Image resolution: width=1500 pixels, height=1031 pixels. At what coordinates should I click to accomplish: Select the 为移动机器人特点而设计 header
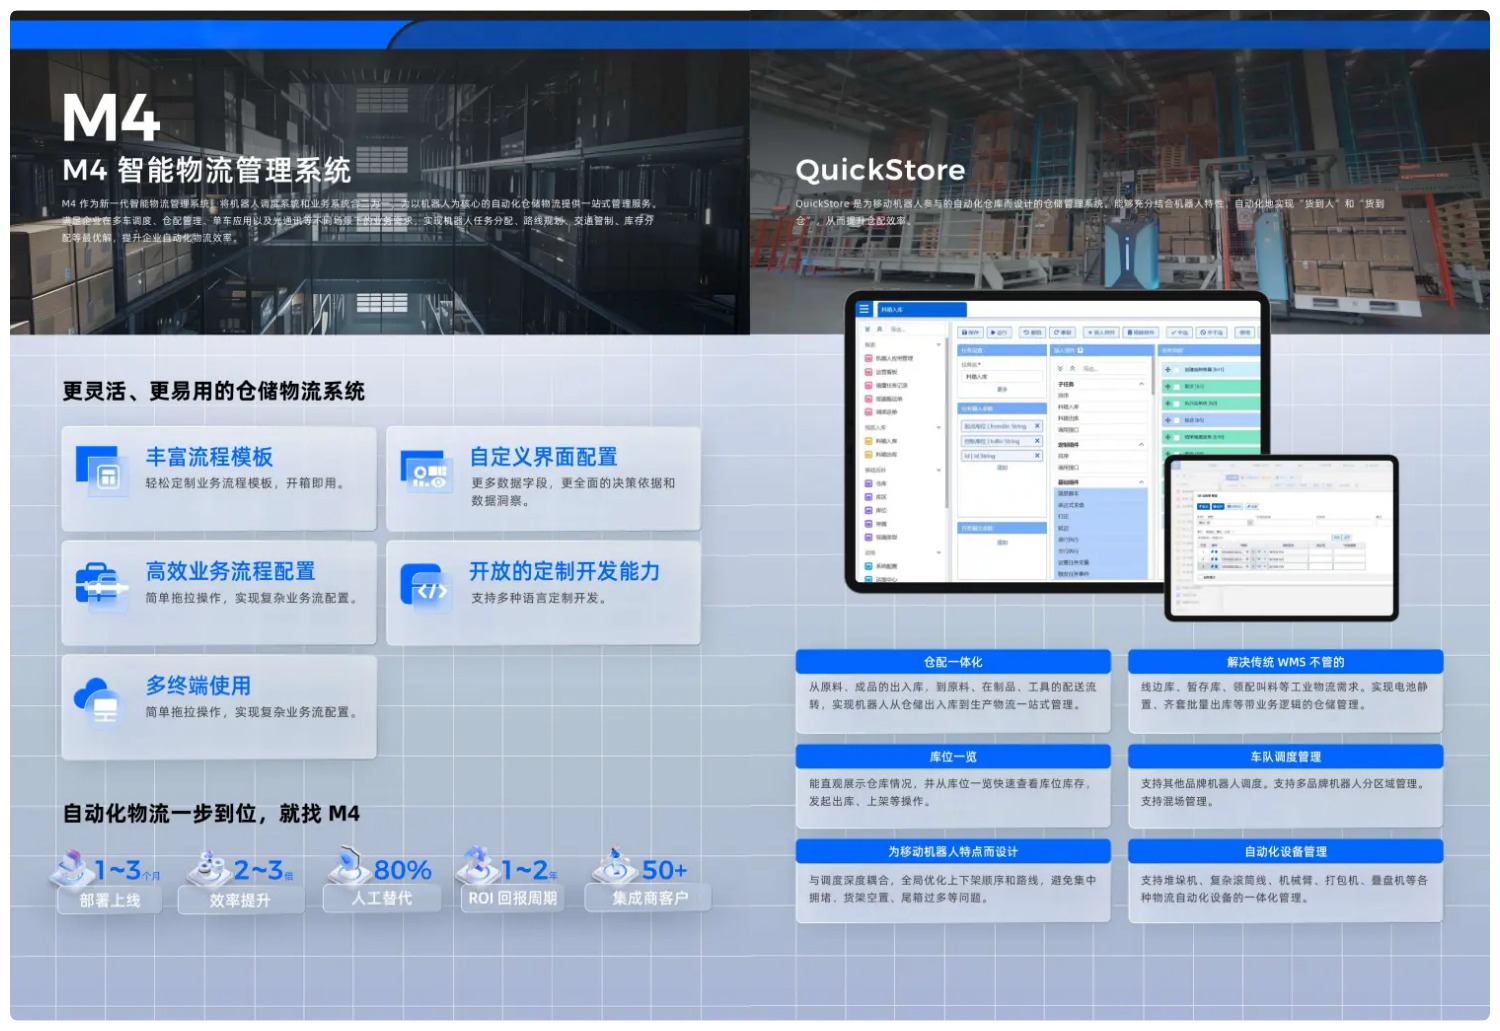click(953, 852)
